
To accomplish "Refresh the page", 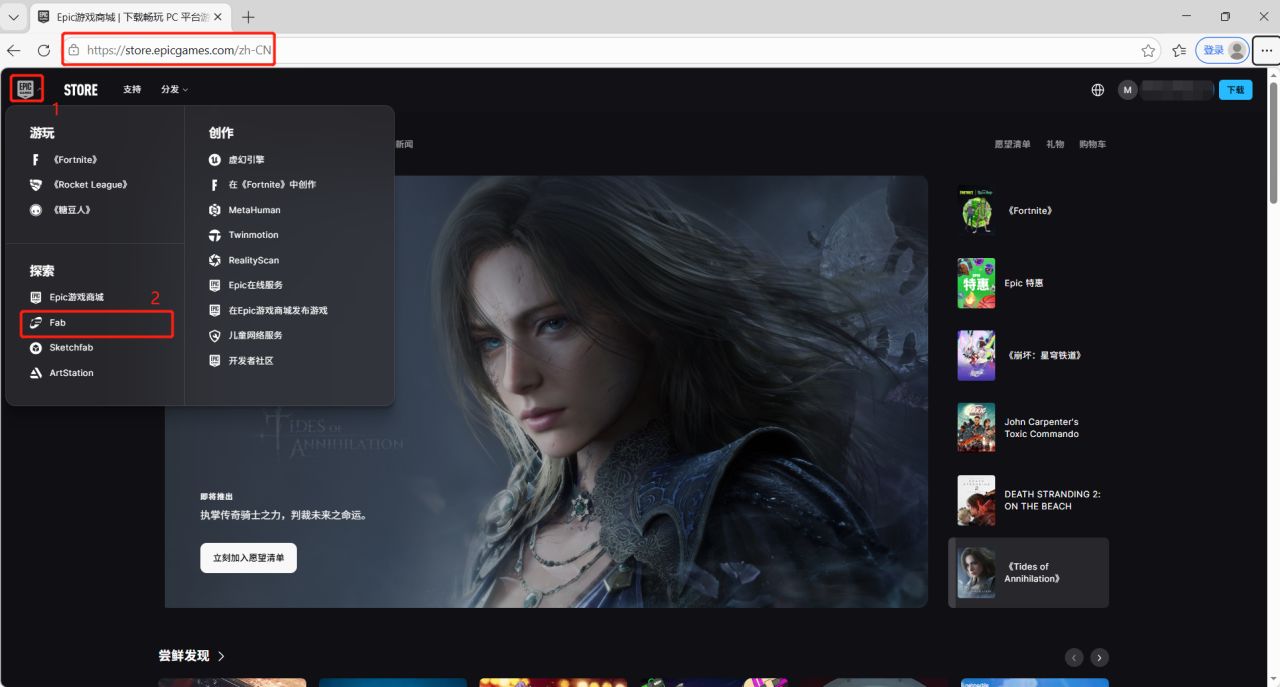I will coord(44,50).
